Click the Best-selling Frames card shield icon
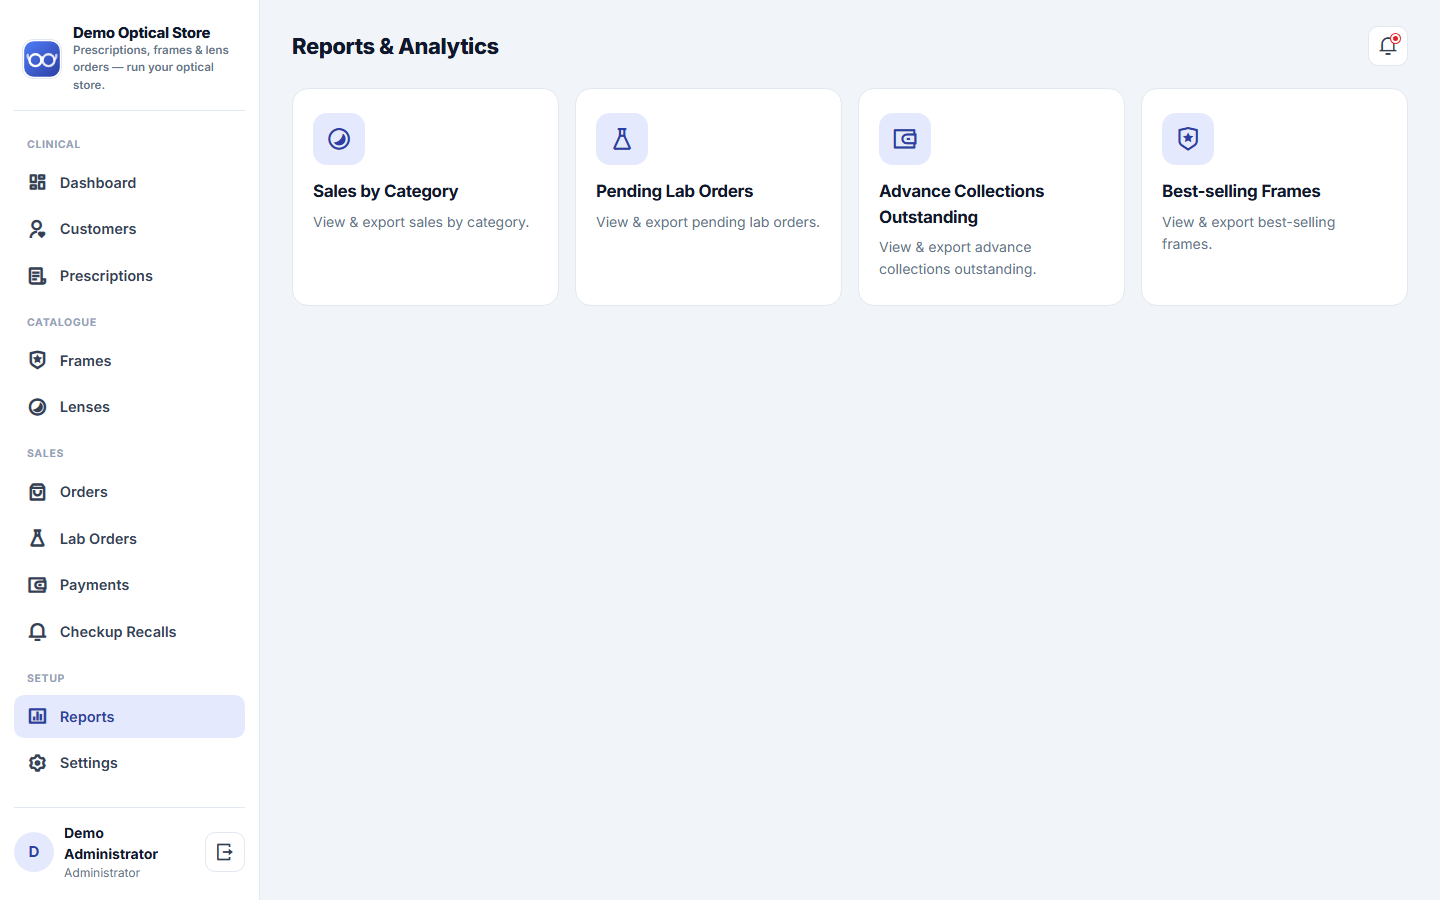Viewport: 1440px width, 900px height. (1188, 139)
